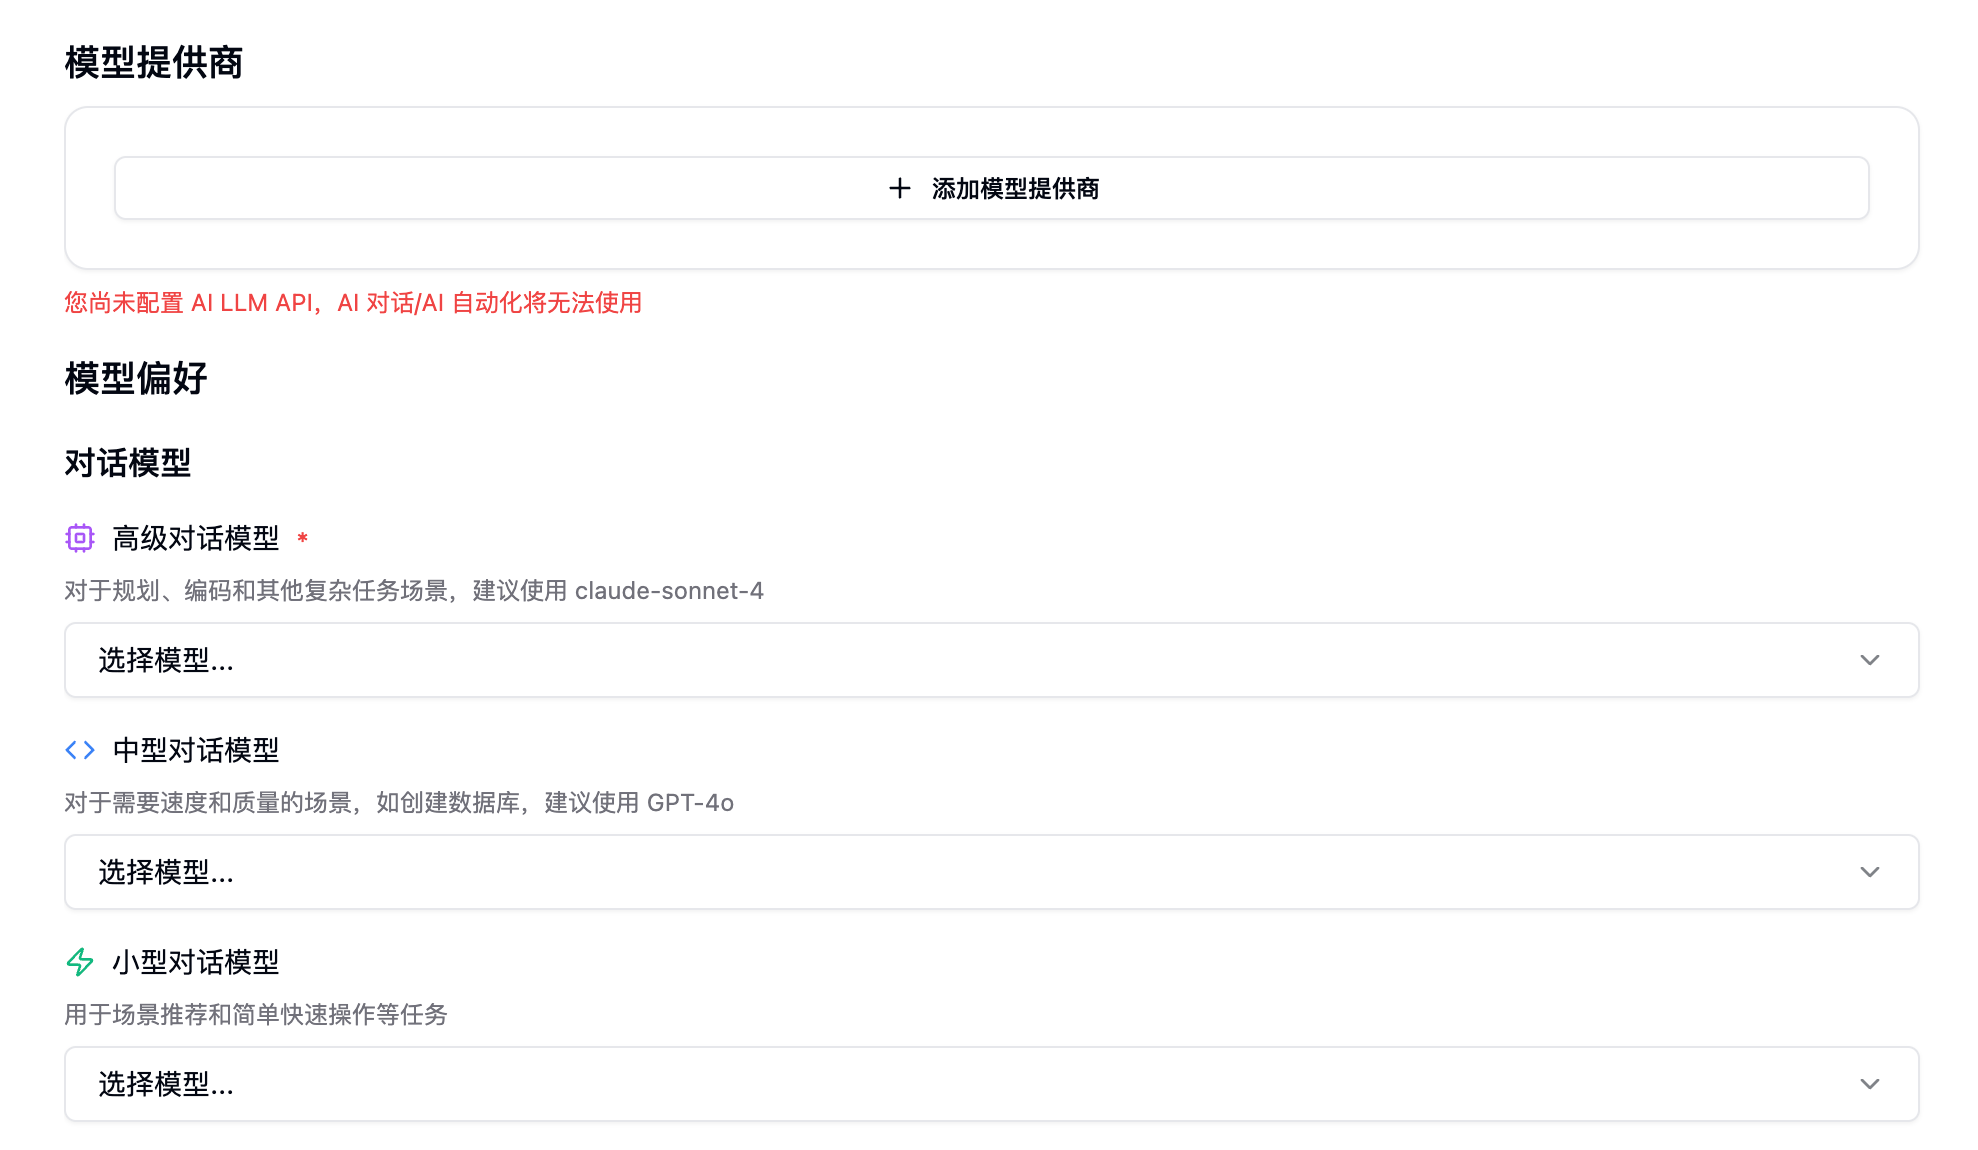Open the 中型对话模型 select model field
This screenshot has width=1978, height=1150.
coord(990,872)
